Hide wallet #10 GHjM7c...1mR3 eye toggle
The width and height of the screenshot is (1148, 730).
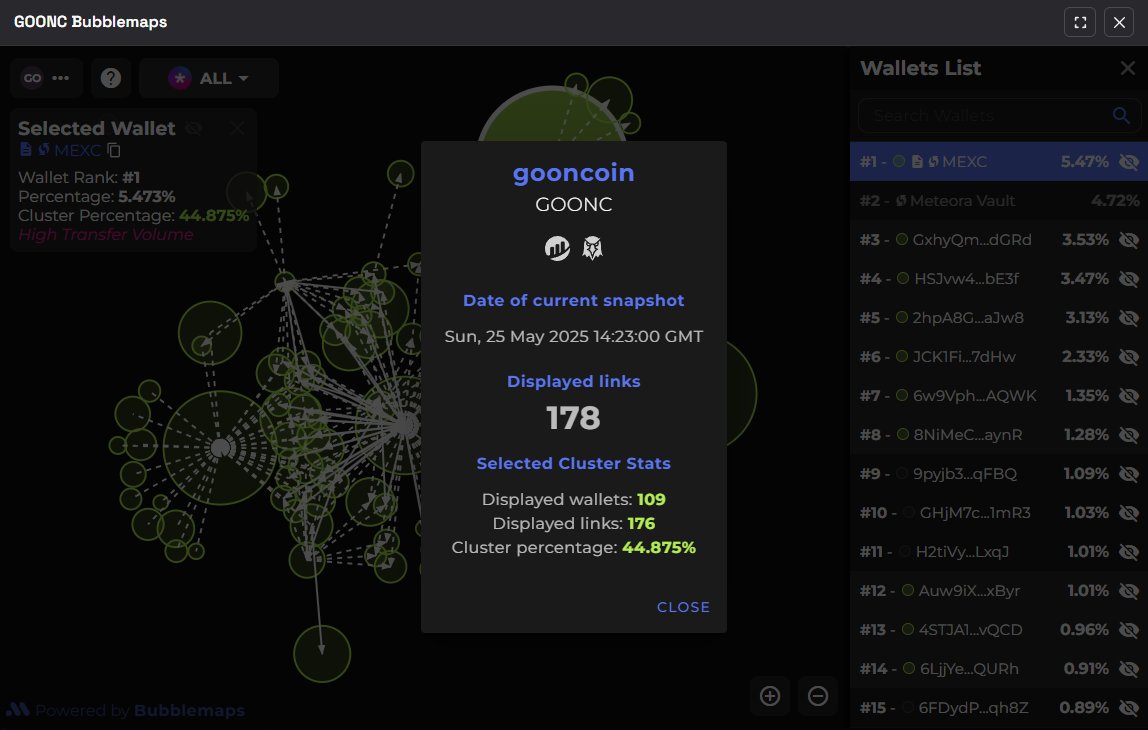tap(1129, 513)
